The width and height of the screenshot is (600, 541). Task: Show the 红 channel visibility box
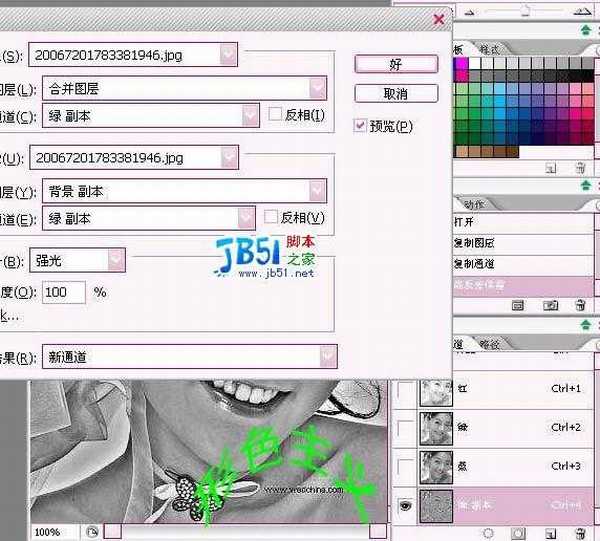406,389
